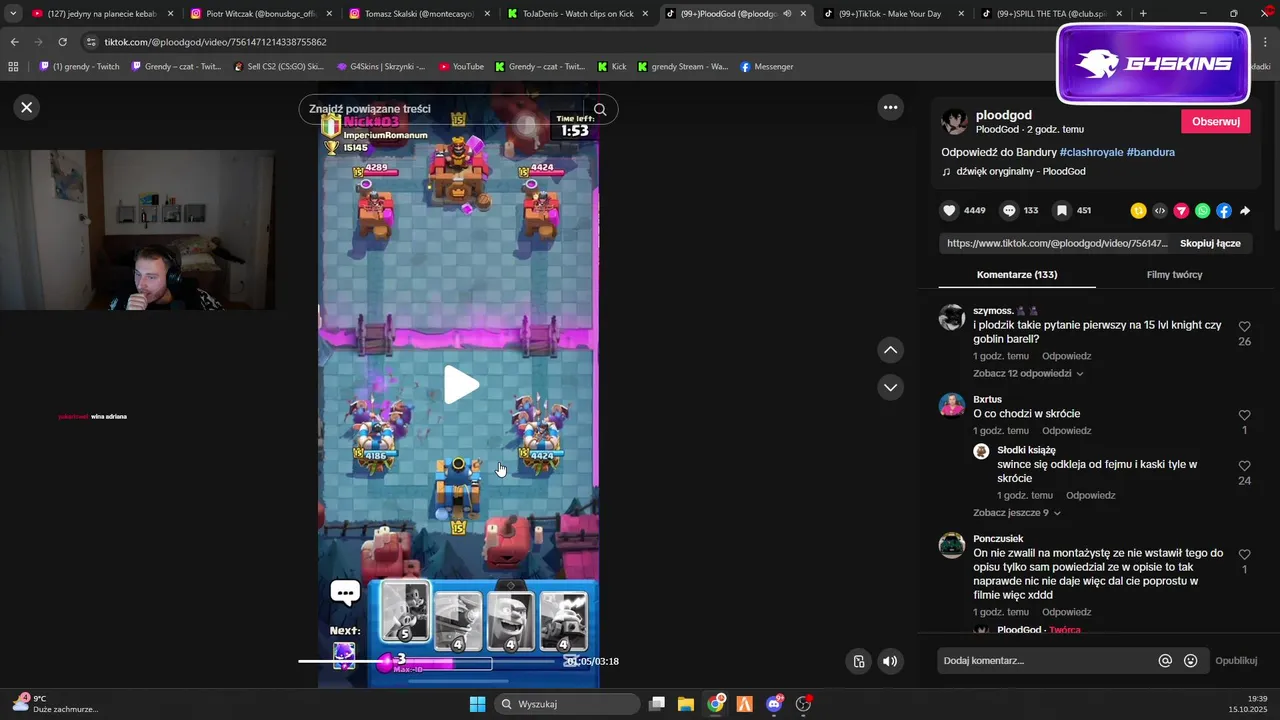Open ploodgod profile from Słodki książę avatar
This screenshot has height=720, width=1280.
(x=981, y=451)
